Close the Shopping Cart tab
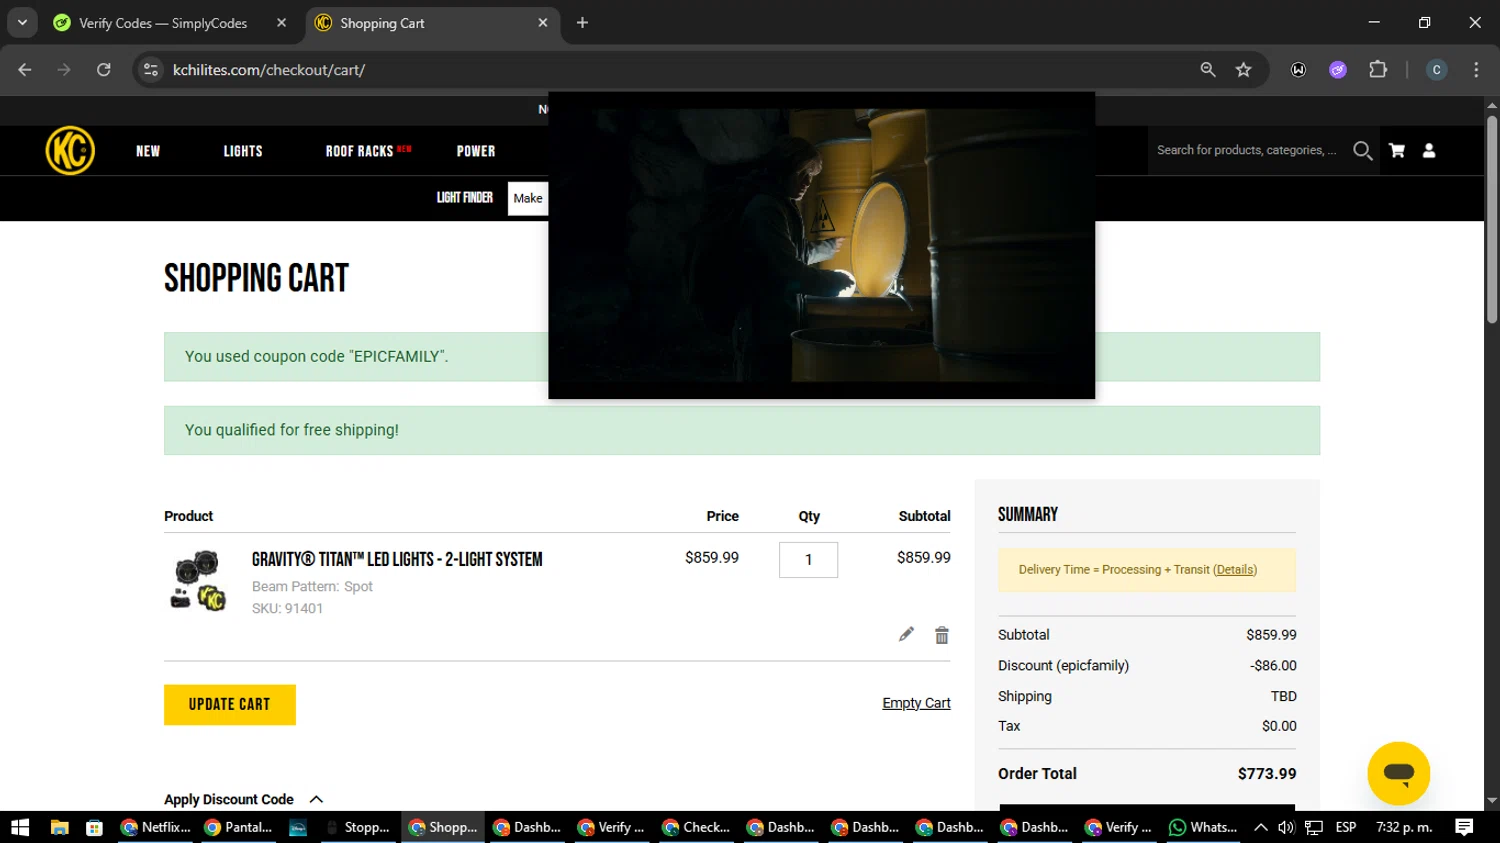This screenshot has height=843, width=1500. [x=543, y=23]
